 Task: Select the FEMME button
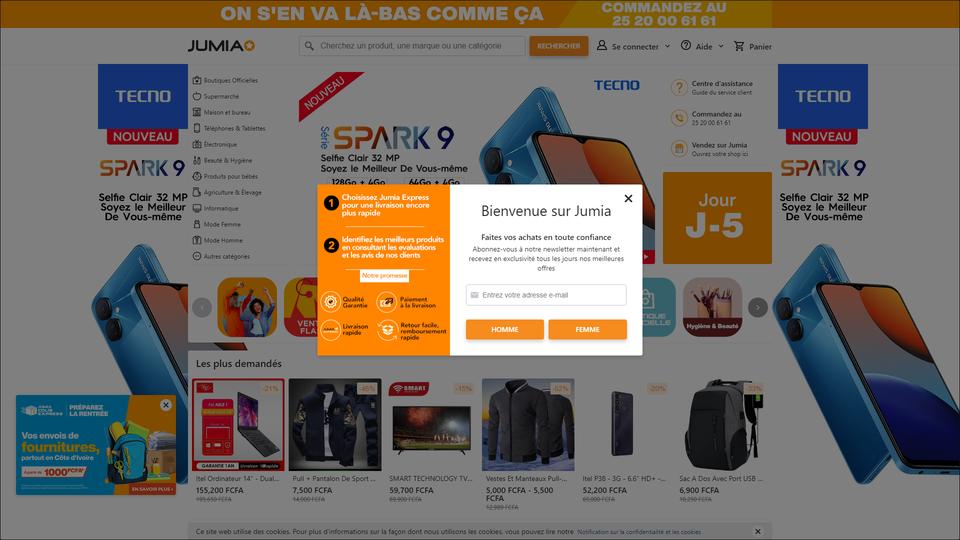click(x=587, y=329)
